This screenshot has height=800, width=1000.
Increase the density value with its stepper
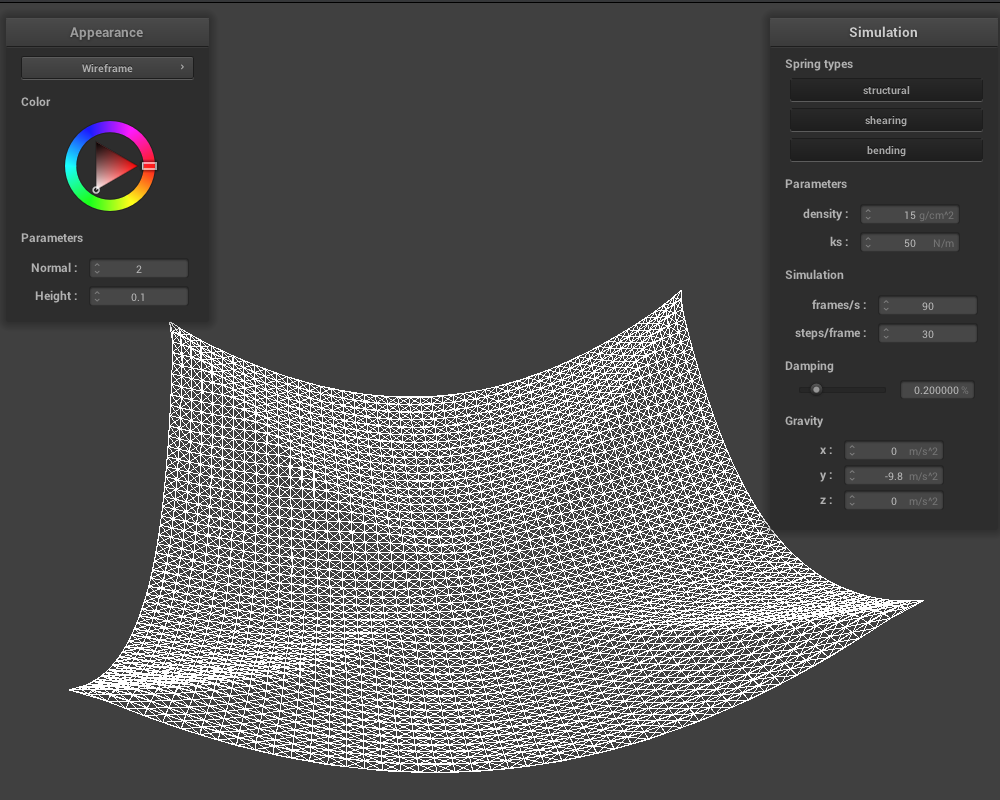(x=868, y=211)
